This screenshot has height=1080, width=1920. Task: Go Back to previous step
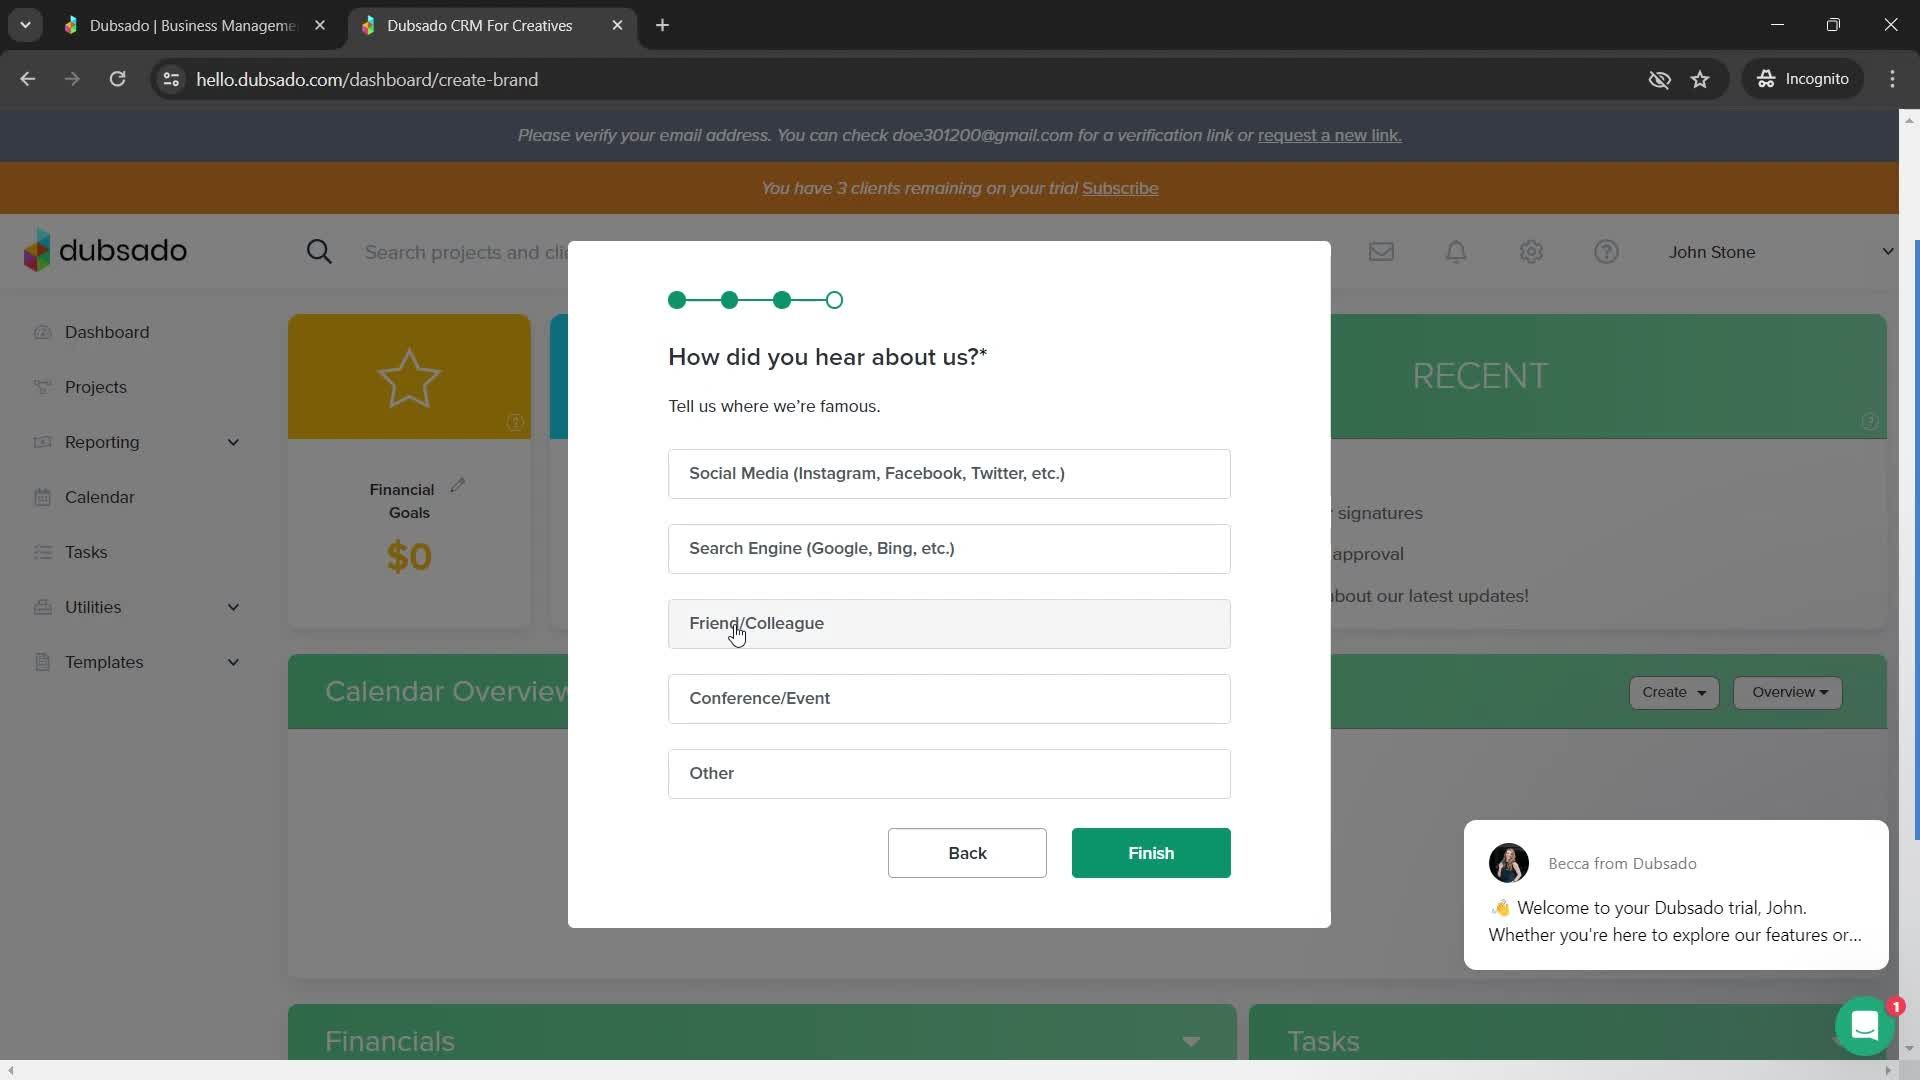point(967,853)
